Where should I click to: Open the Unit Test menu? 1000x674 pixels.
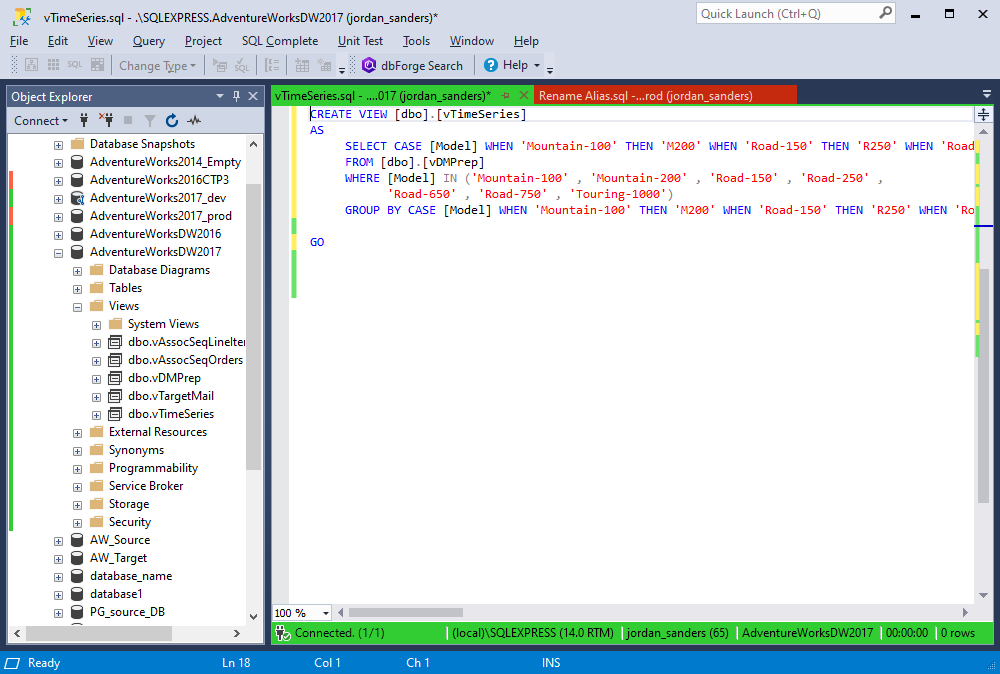[x=360, y=41]
